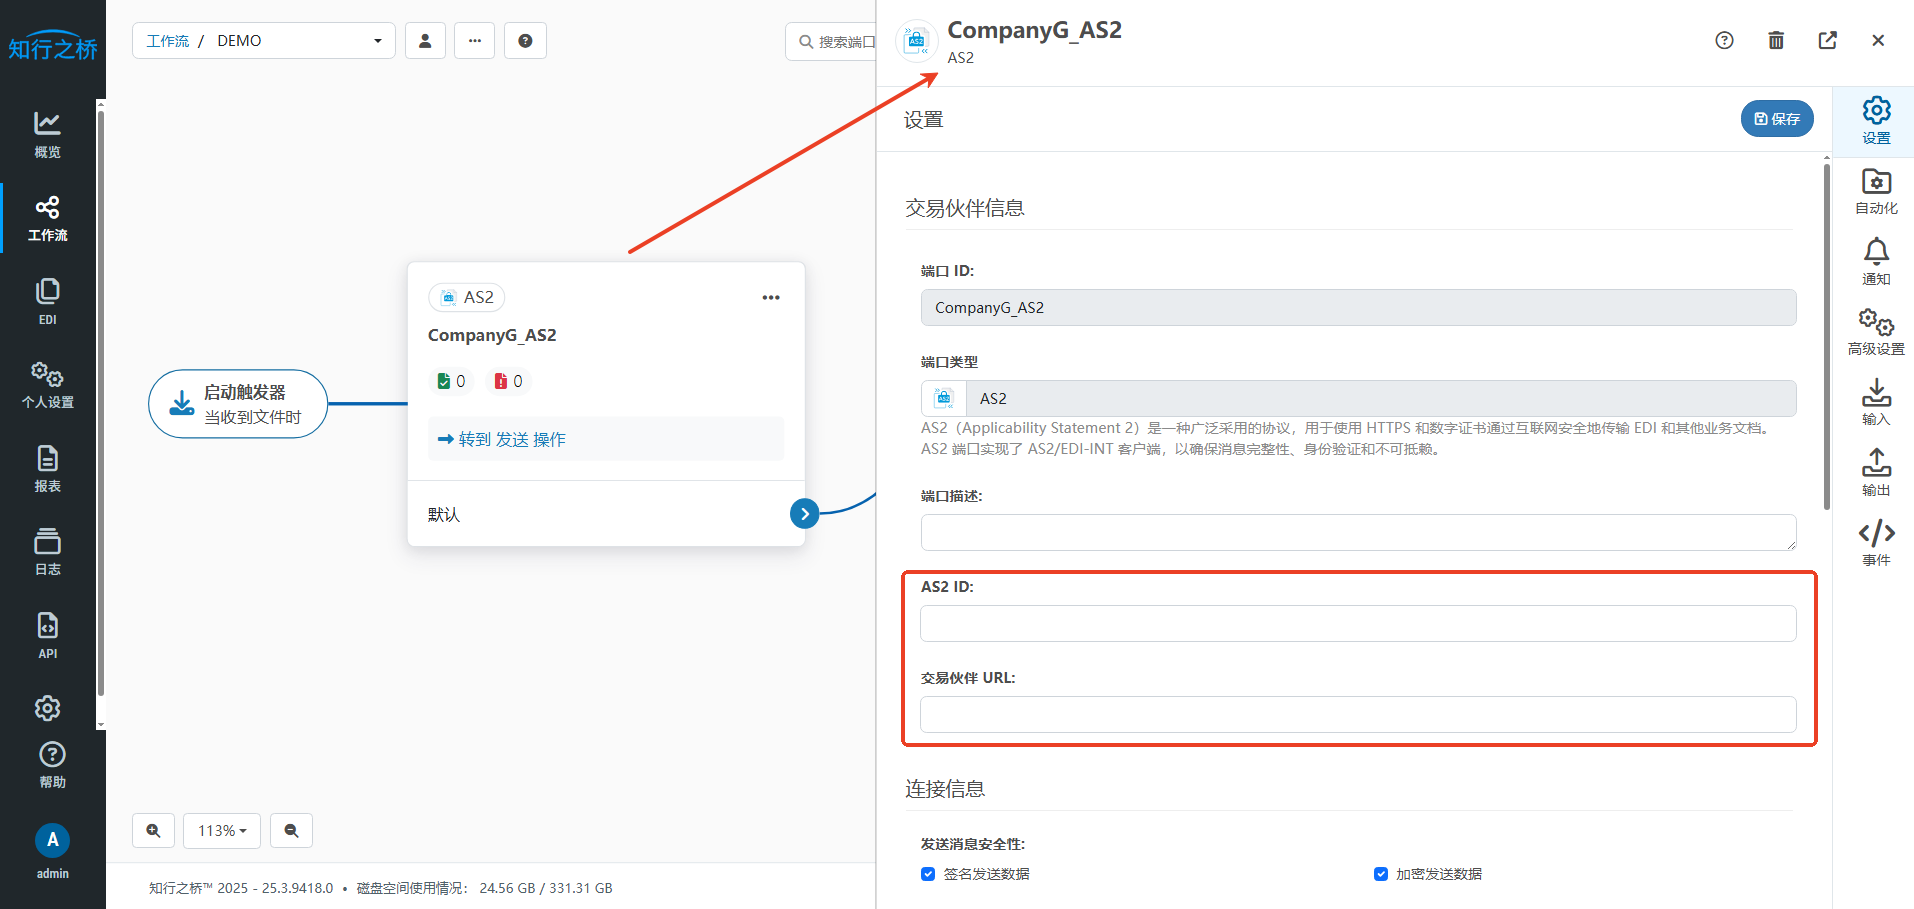Click the AS2 ID input field
Screen dimensions: 1914x909
coord(1357,624)
